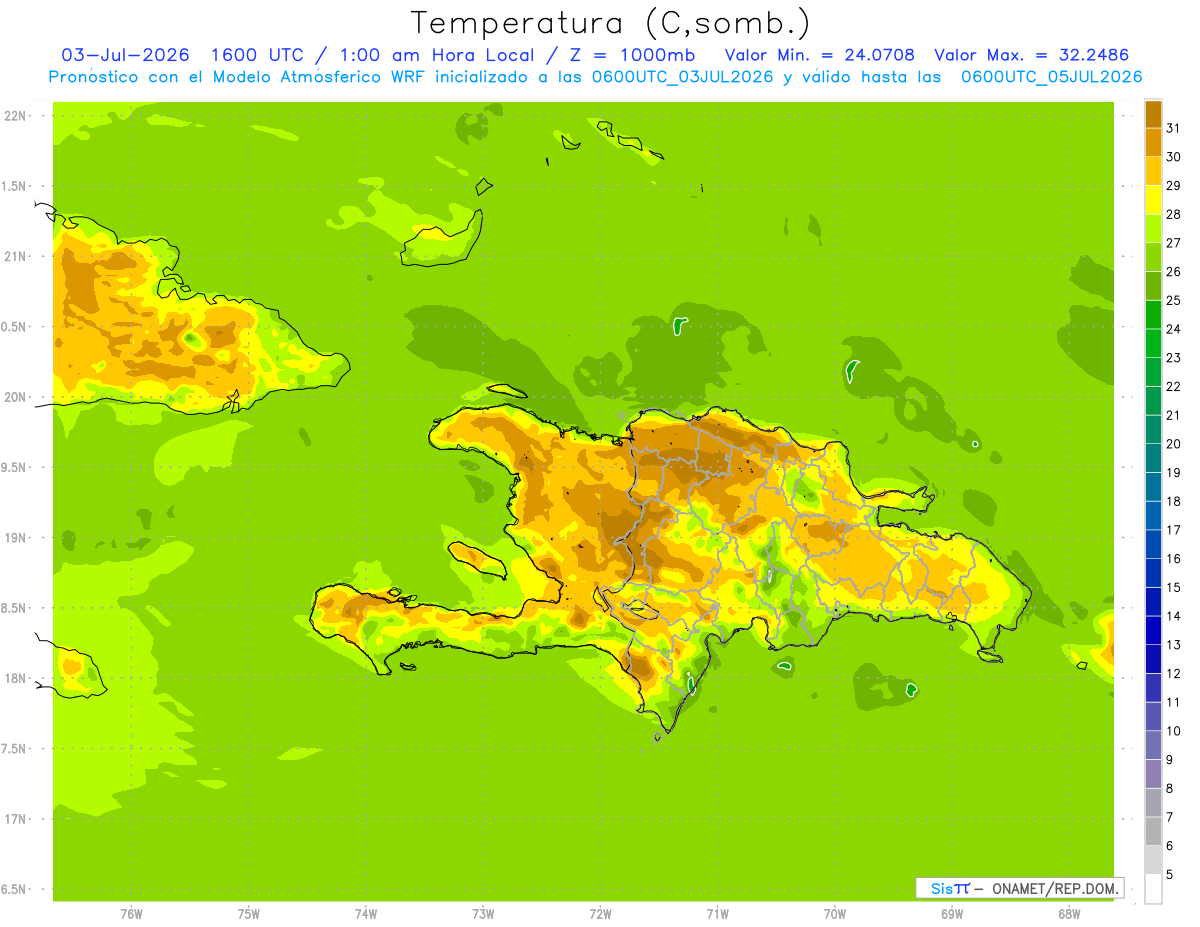Click the "1600 UTC" time text
Viewport: 1200px width, 927px height.
tap(258, 55)
